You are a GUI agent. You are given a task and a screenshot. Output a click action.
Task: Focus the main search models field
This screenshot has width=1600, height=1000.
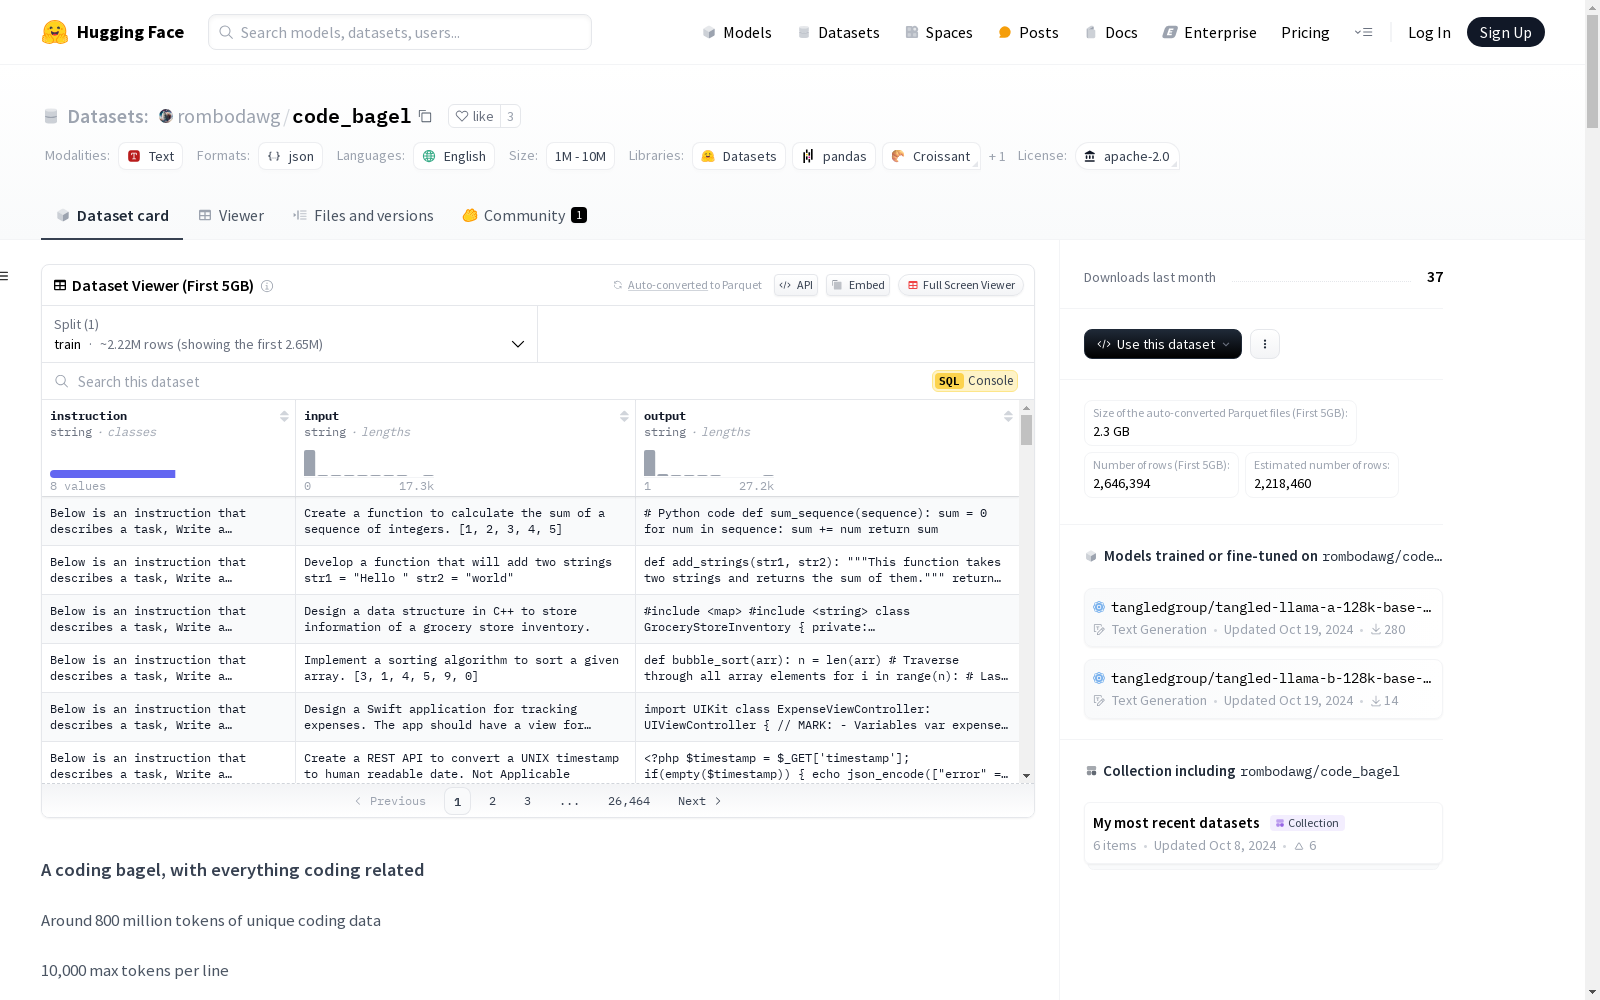[400, 32]
